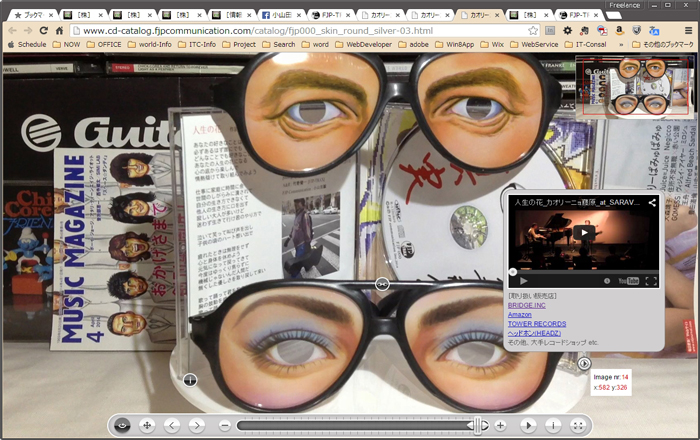Open video on YouTube via logo

tap(629, 281)
